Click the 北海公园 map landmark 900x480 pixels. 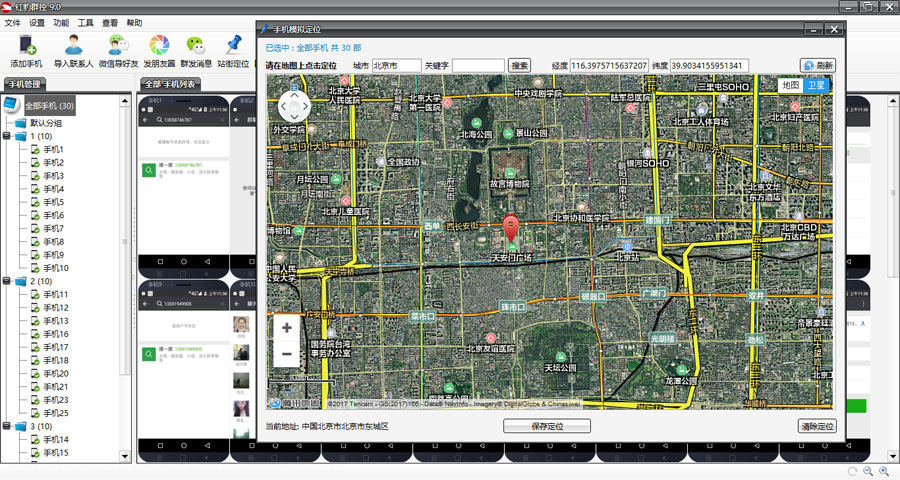click(x=476, y=129)
